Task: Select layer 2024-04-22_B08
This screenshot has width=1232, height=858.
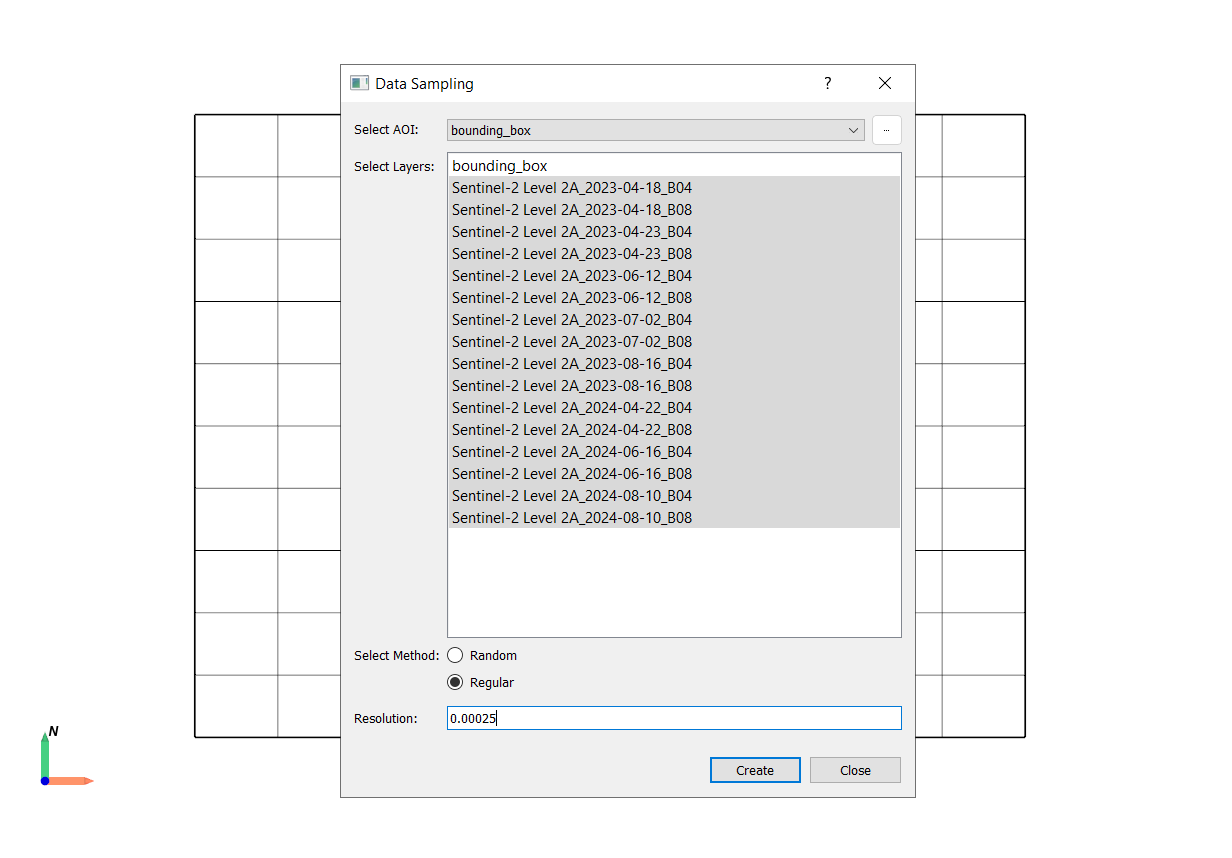Action: coord(572,430)
